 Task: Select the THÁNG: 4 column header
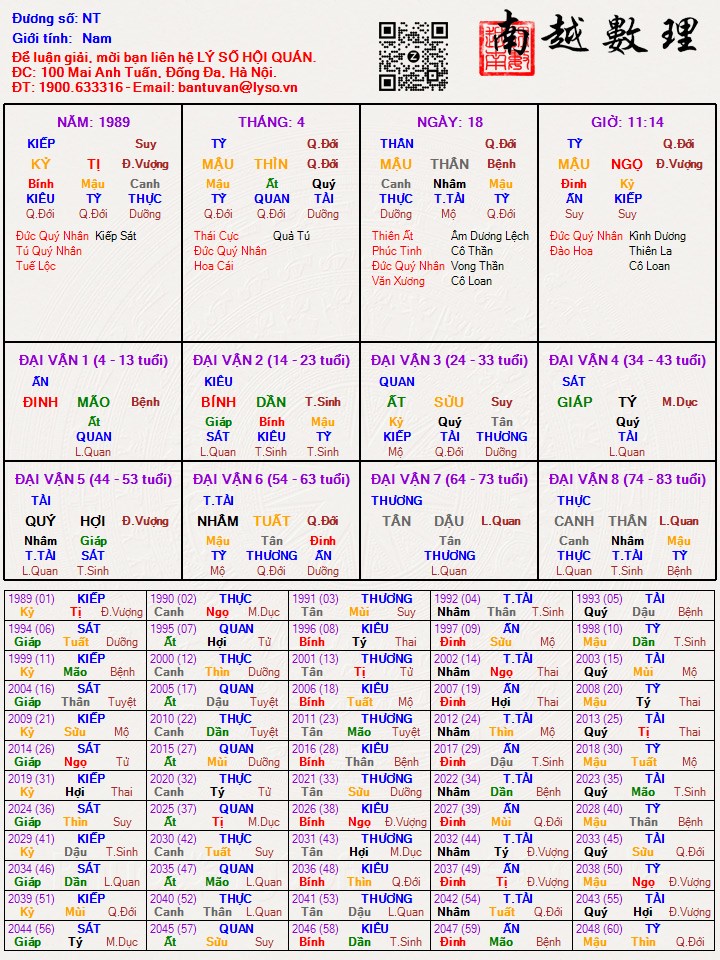coord(271,122)
